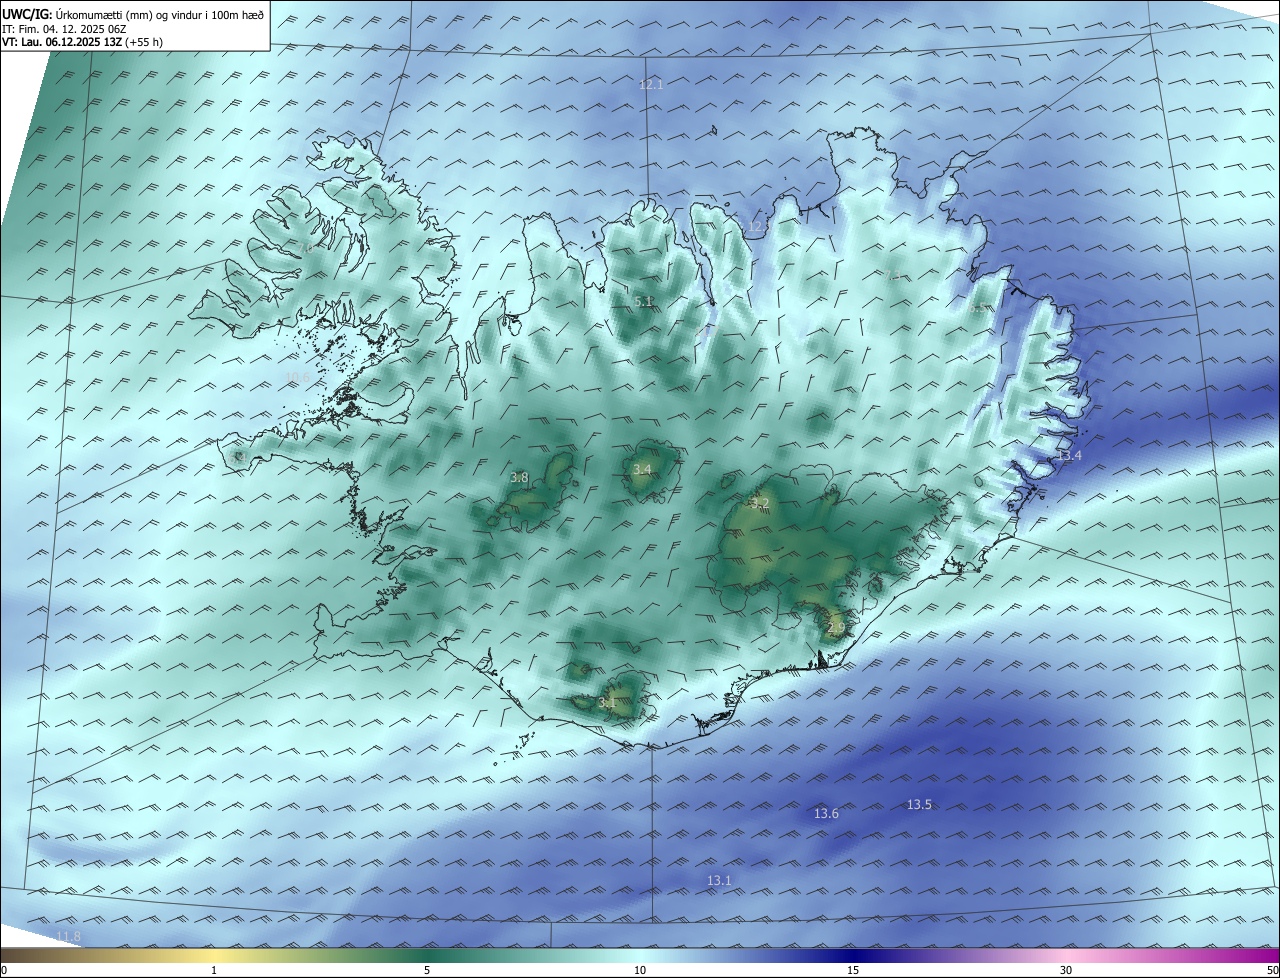Click the 13.4 value off the east coast
Viewport: 1280px width, 978px height.
point(1069,455)
